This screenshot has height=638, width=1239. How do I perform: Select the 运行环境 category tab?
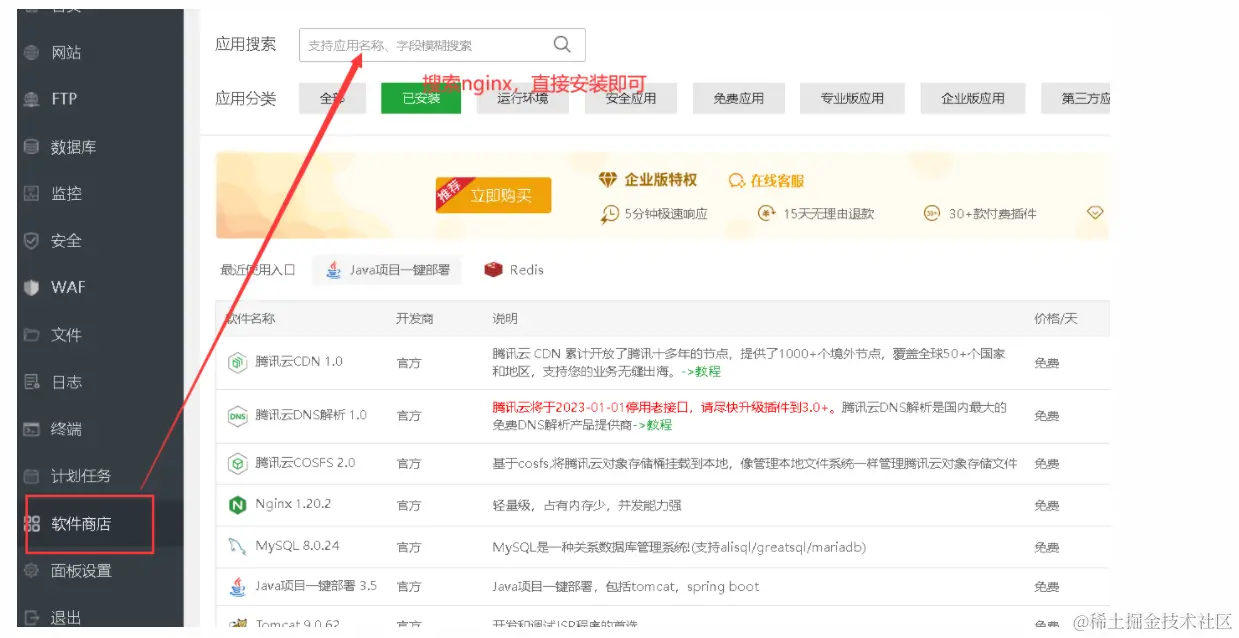(523, 98)
